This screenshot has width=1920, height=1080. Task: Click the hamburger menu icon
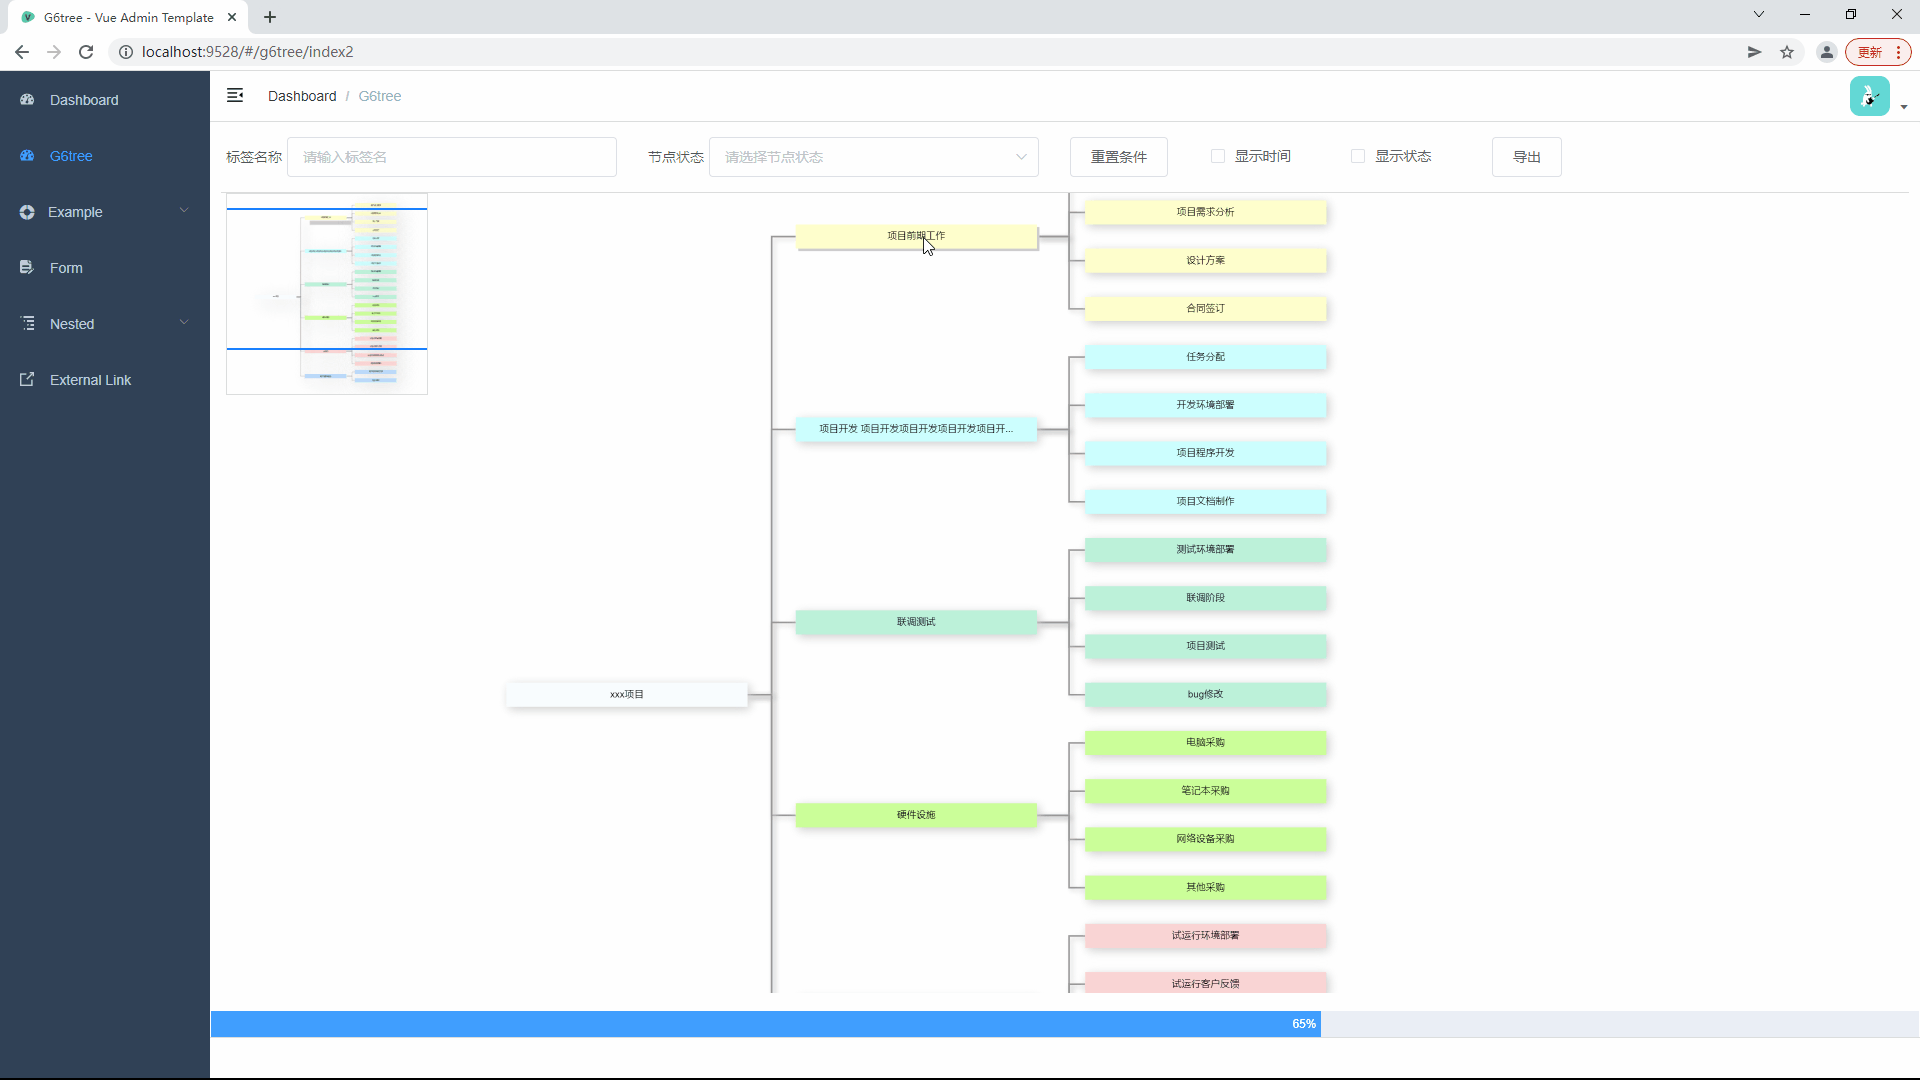coord(235,95)
